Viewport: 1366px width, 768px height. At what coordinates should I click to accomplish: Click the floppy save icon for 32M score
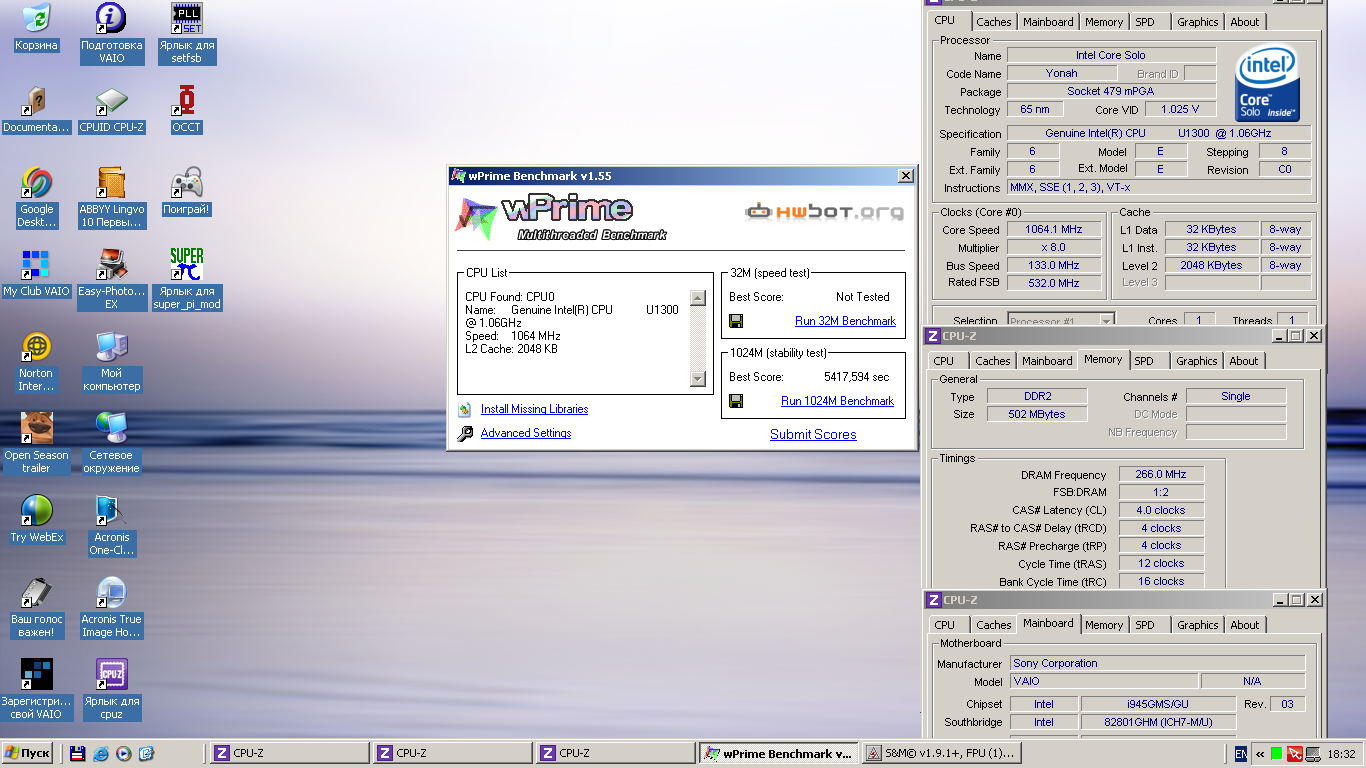click(736, 321)
